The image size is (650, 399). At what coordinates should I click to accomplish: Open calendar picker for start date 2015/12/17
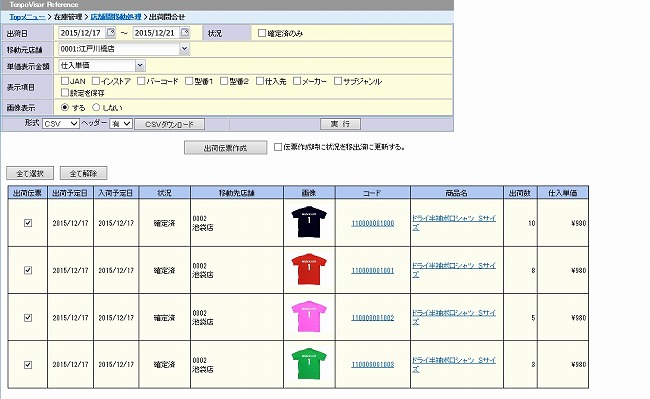click(111, 32)
